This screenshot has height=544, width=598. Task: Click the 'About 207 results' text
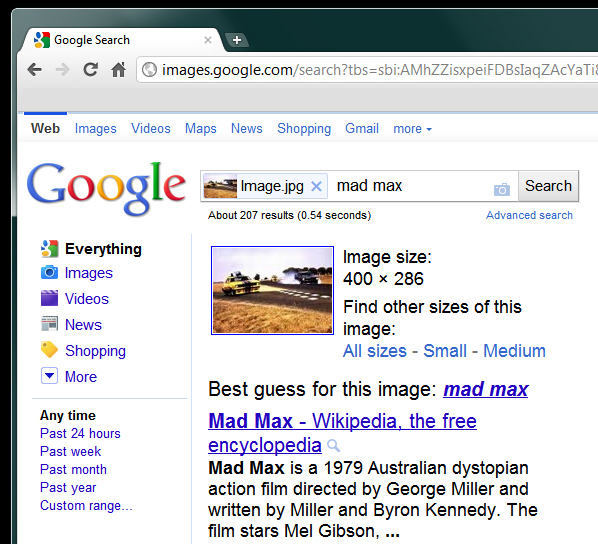(x=289, y=215)
